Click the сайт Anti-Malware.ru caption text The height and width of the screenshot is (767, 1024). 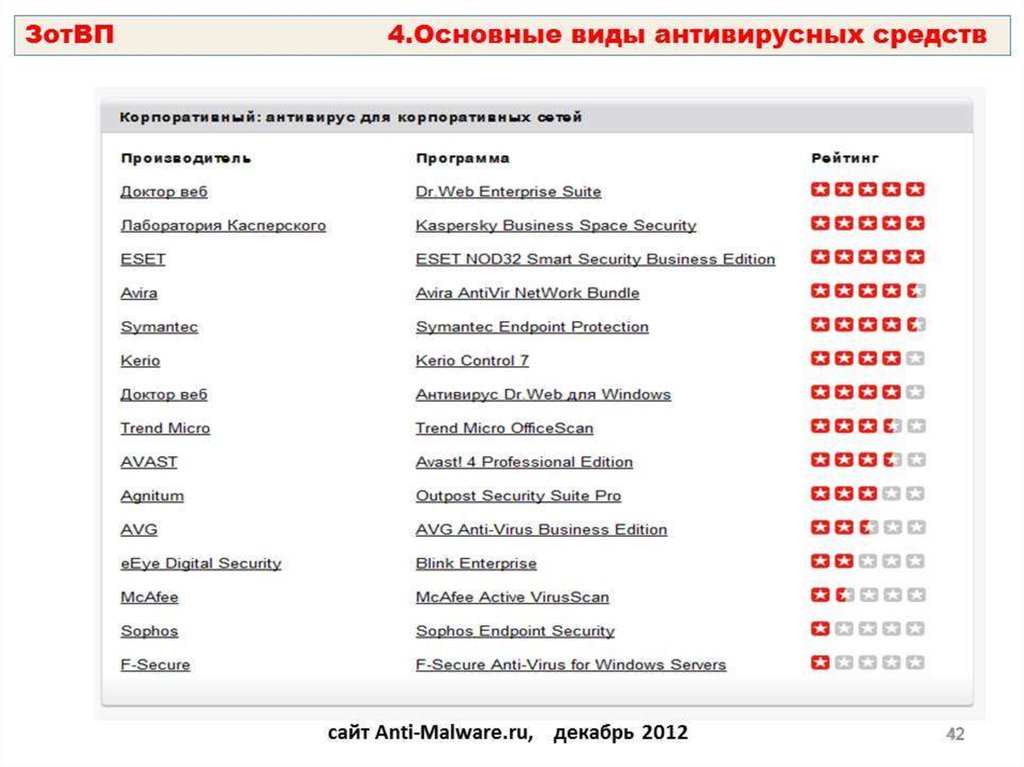coord(507,732)
